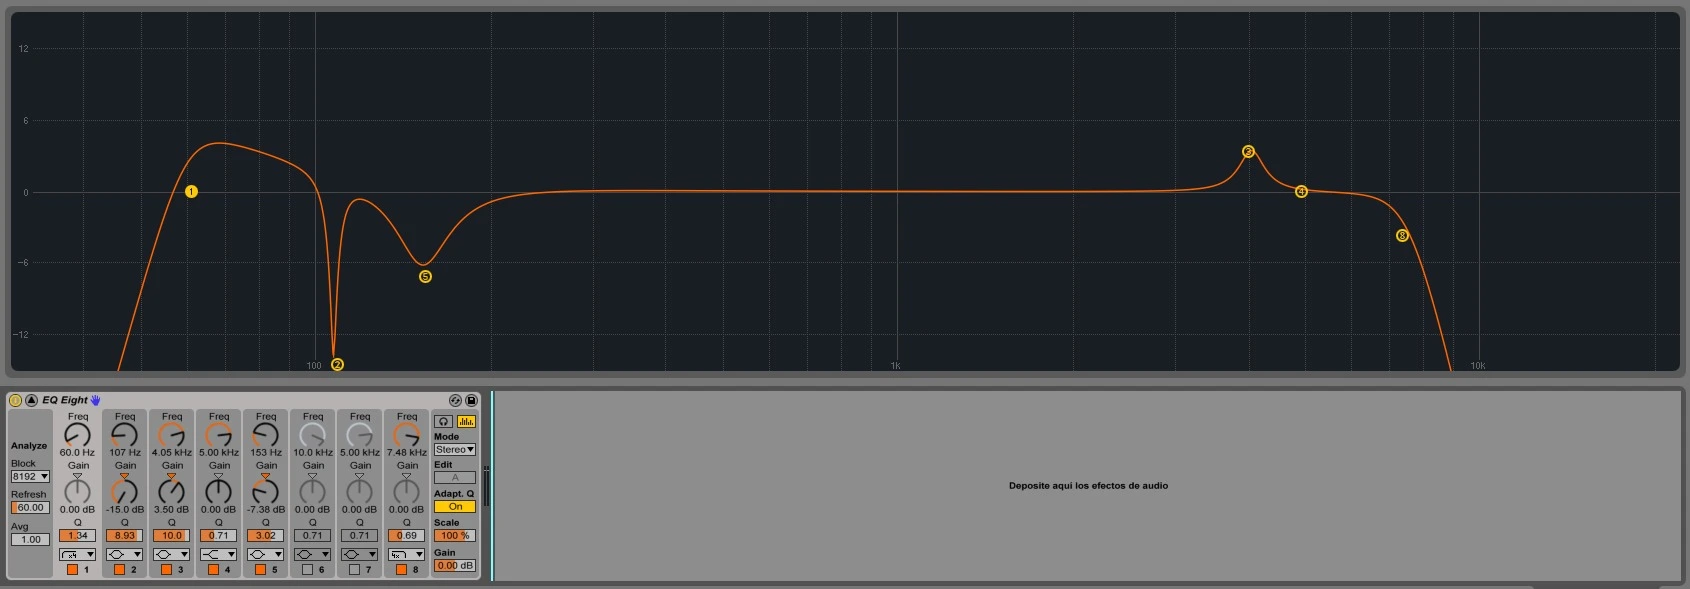1690x589 pixels.
Task: Click the blue hand icon next to EQ Eight
Action: pyautogui.click(x=96, y=400)
